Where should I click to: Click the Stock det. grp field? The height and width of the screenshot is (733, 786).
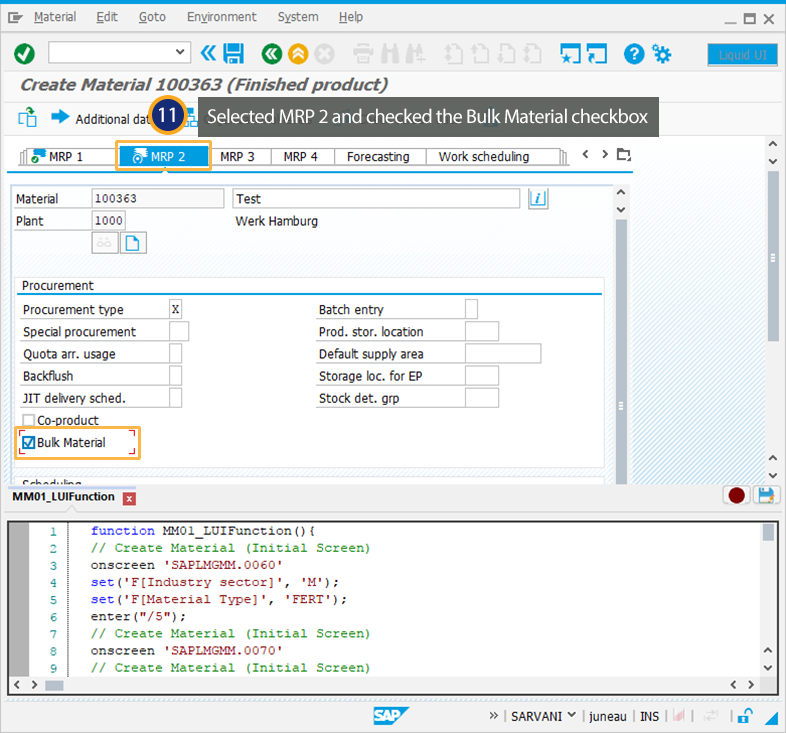[482, 398]
